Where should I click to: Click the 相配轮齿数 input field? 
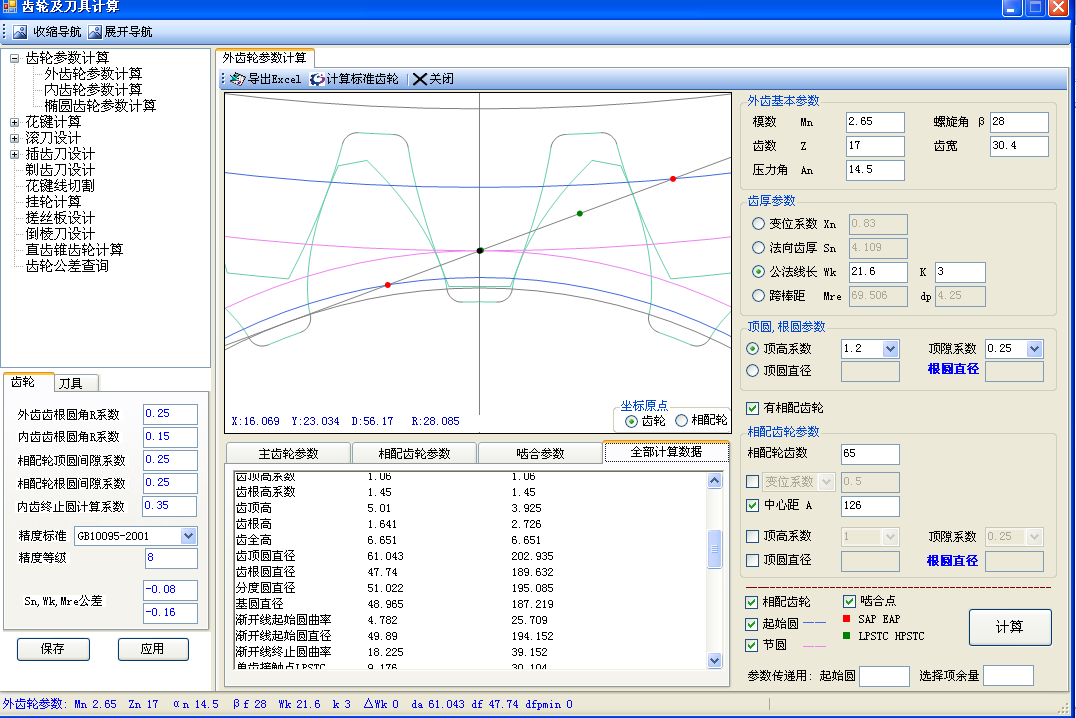coord(870,454)
